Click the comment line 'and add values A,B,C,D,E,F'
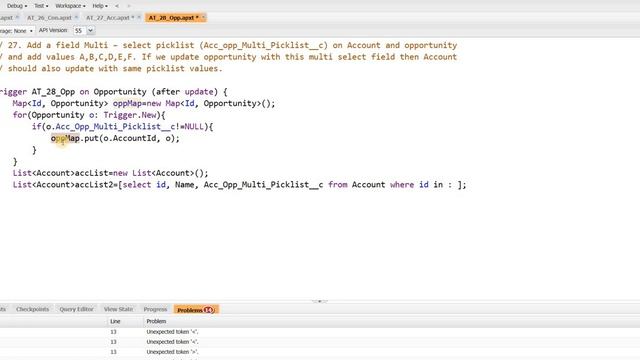This screenshot has width=640, height=360. 229,57
